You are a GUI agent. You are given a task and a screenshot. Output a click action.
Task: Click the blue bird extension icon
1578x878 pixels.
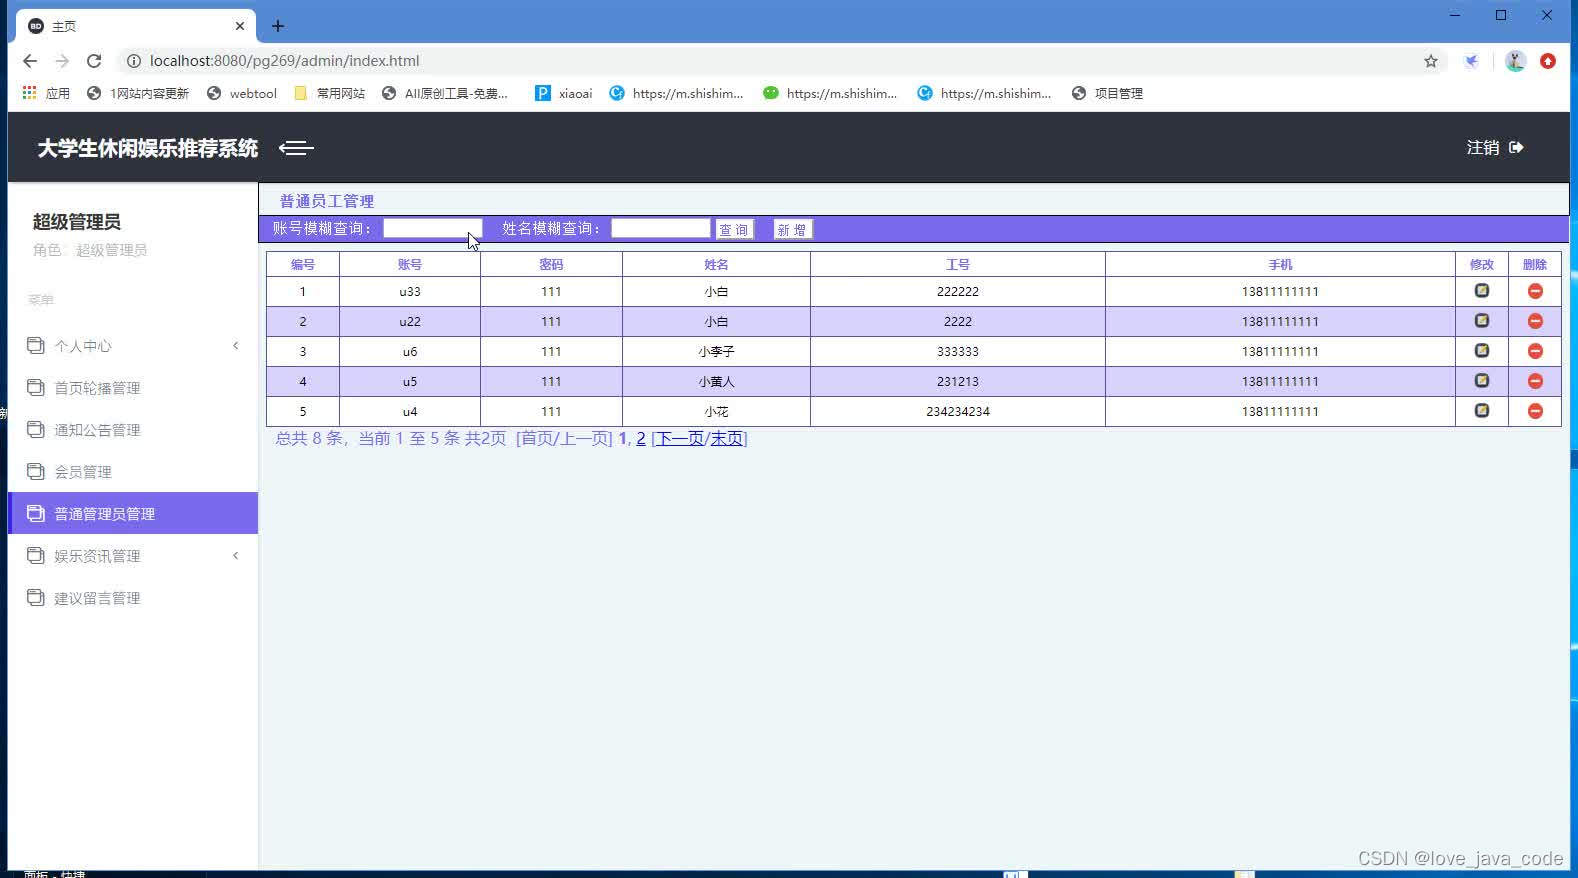[1471, 61]
